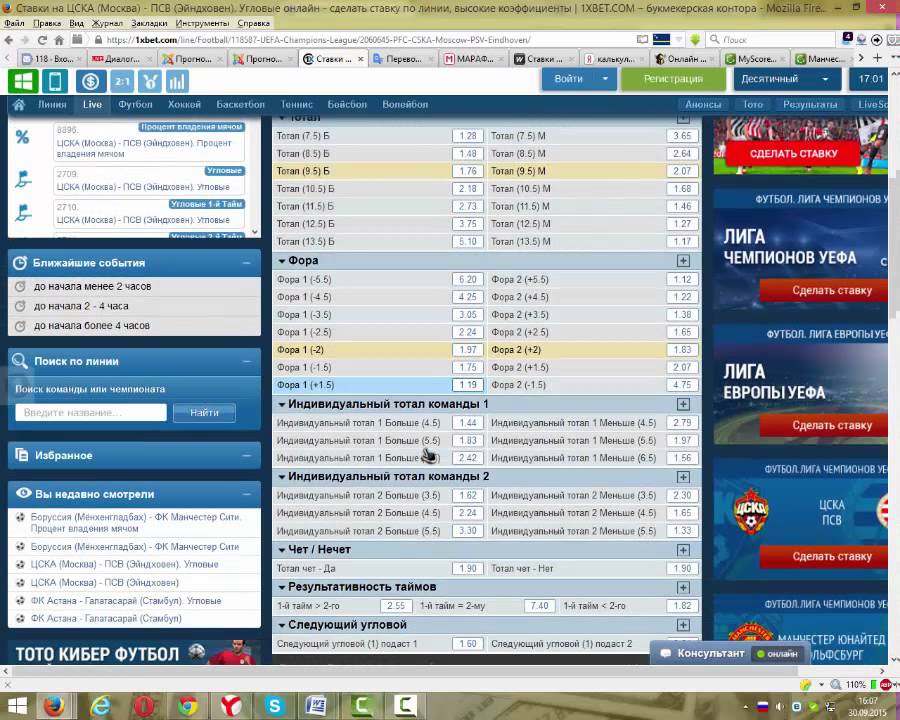Minimize the Ближайшие события panel
900x720 pixels.
[x=246, y=263]
